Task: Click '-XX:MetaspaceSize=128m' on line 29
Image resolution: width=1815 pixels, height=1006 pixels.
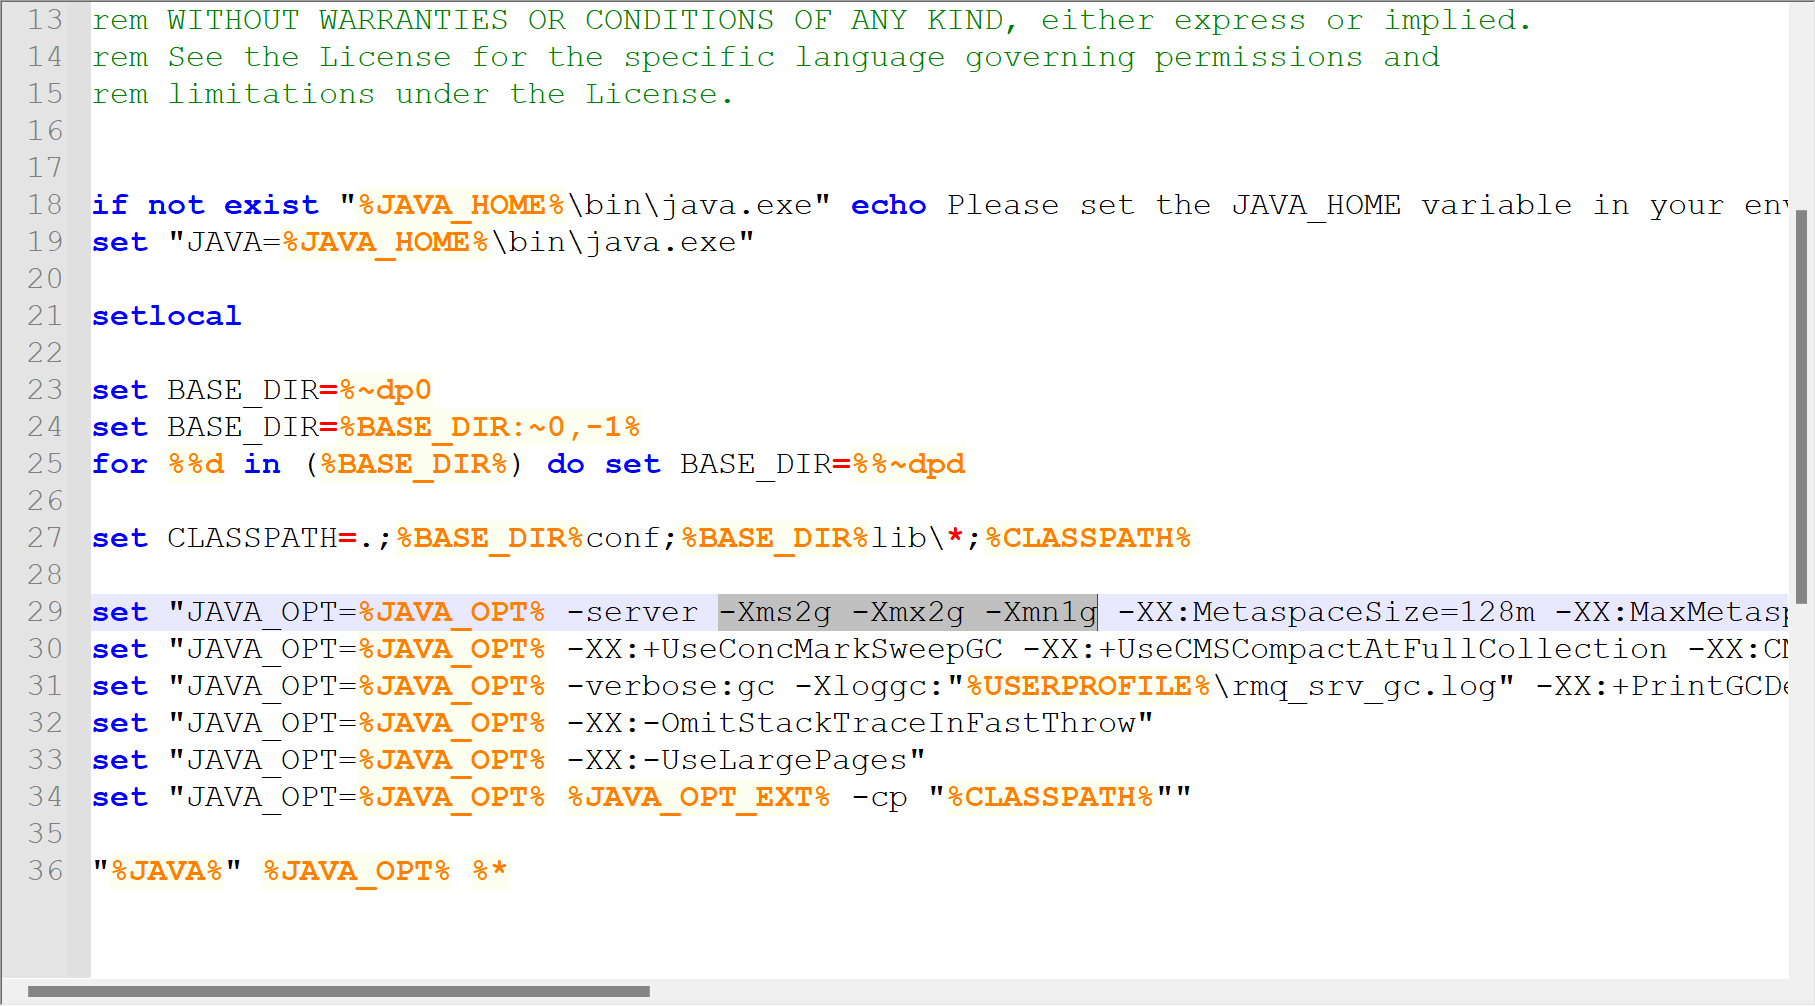Action: point(1326,612)
